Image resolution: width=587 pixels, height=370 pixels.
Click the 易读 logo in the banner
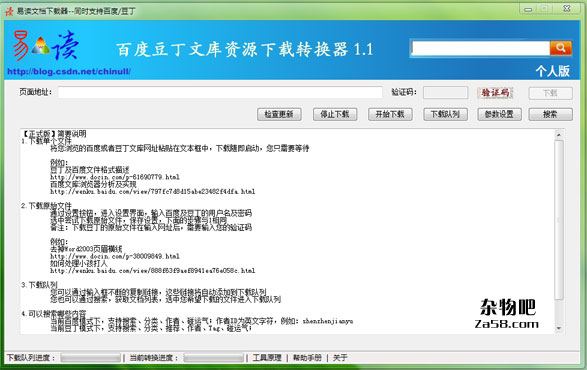click(x=46, y=46)
